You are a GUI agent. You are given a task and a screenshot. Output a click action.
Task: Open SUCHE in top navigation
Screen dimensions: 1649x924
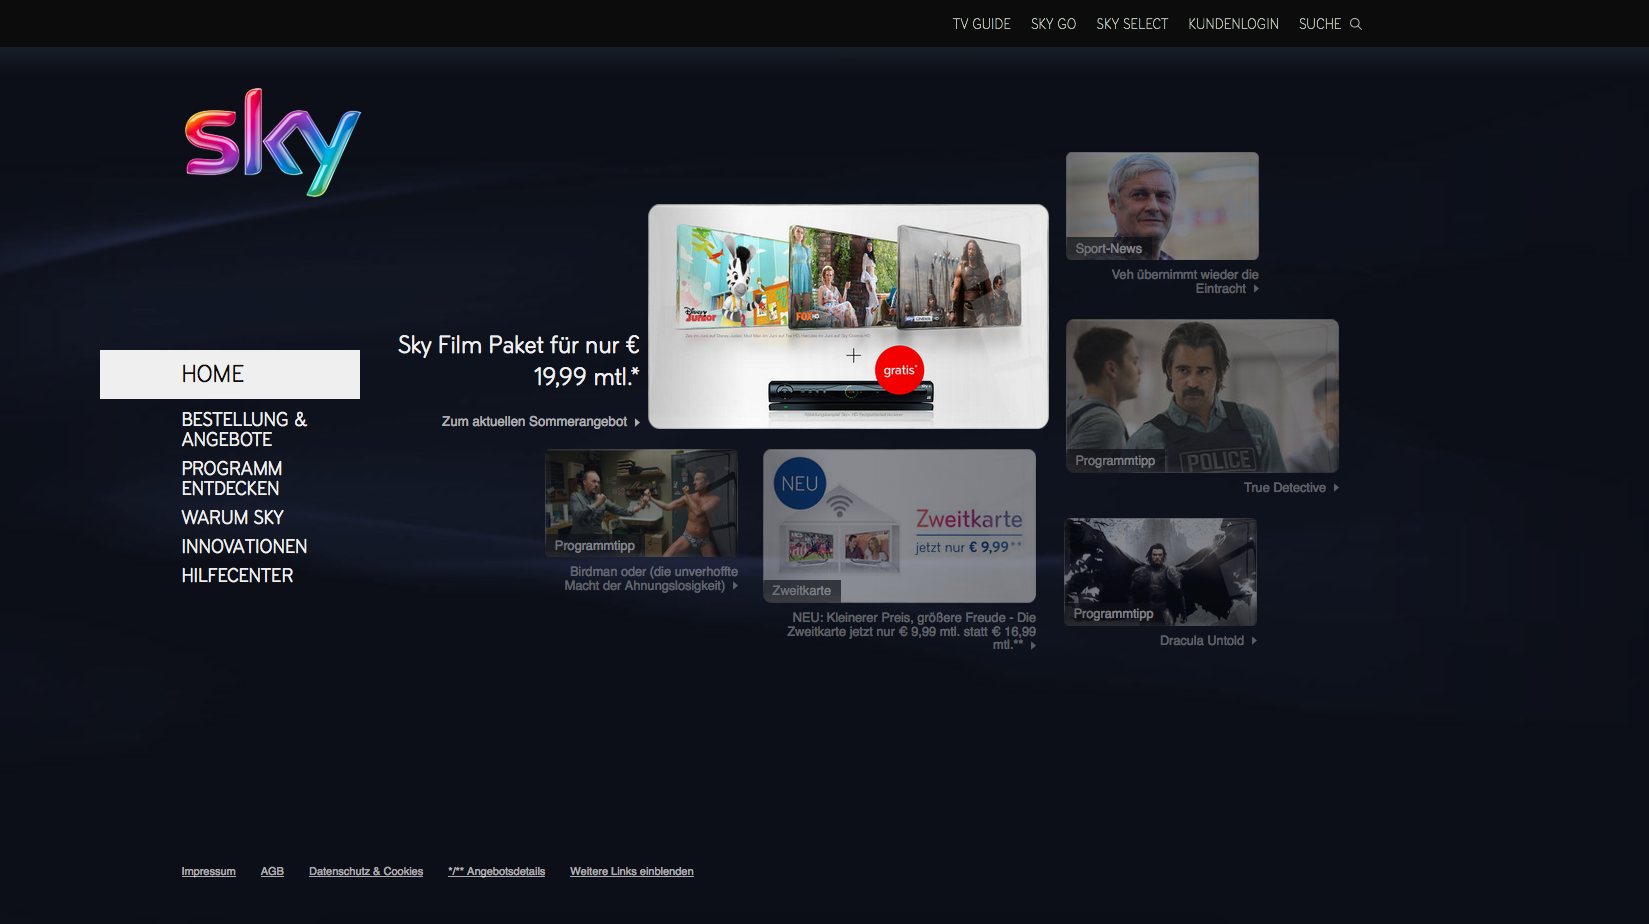coord(1320,24)
